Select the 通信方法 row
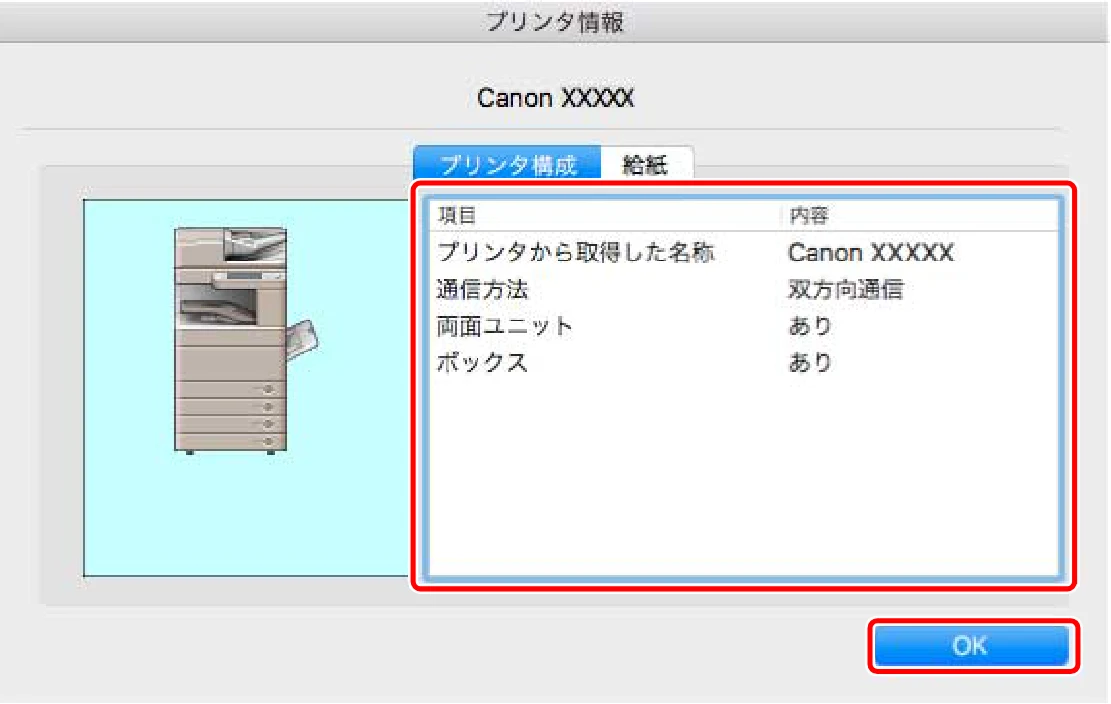Image resolution: width=1111 pixels, height=704 pixels. tap(744, 289)
